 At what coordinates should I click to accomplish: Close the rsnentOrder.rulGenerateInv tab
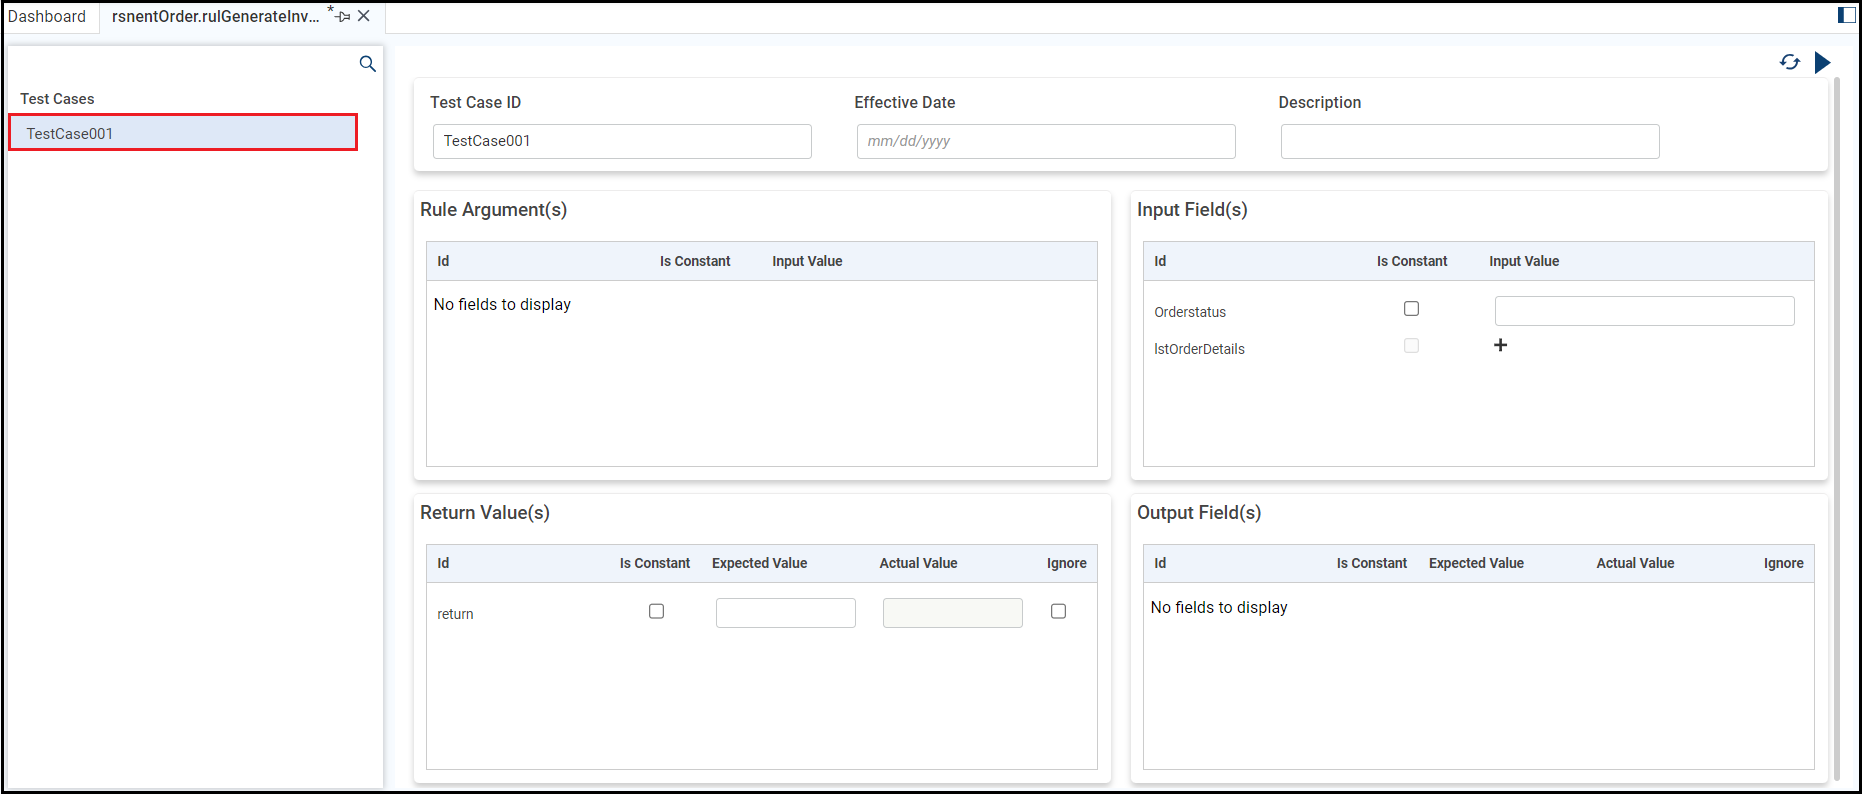coord(364,16)
